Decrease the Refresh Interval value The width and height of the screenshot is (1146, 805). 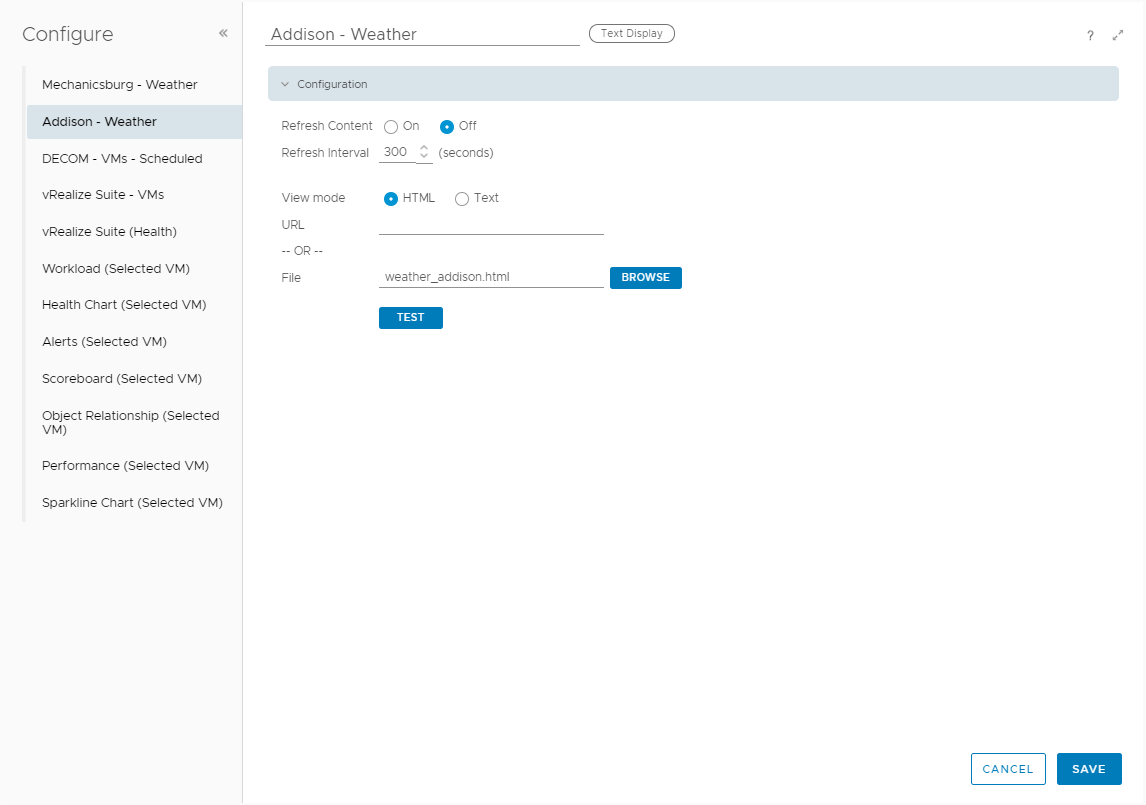424,157
